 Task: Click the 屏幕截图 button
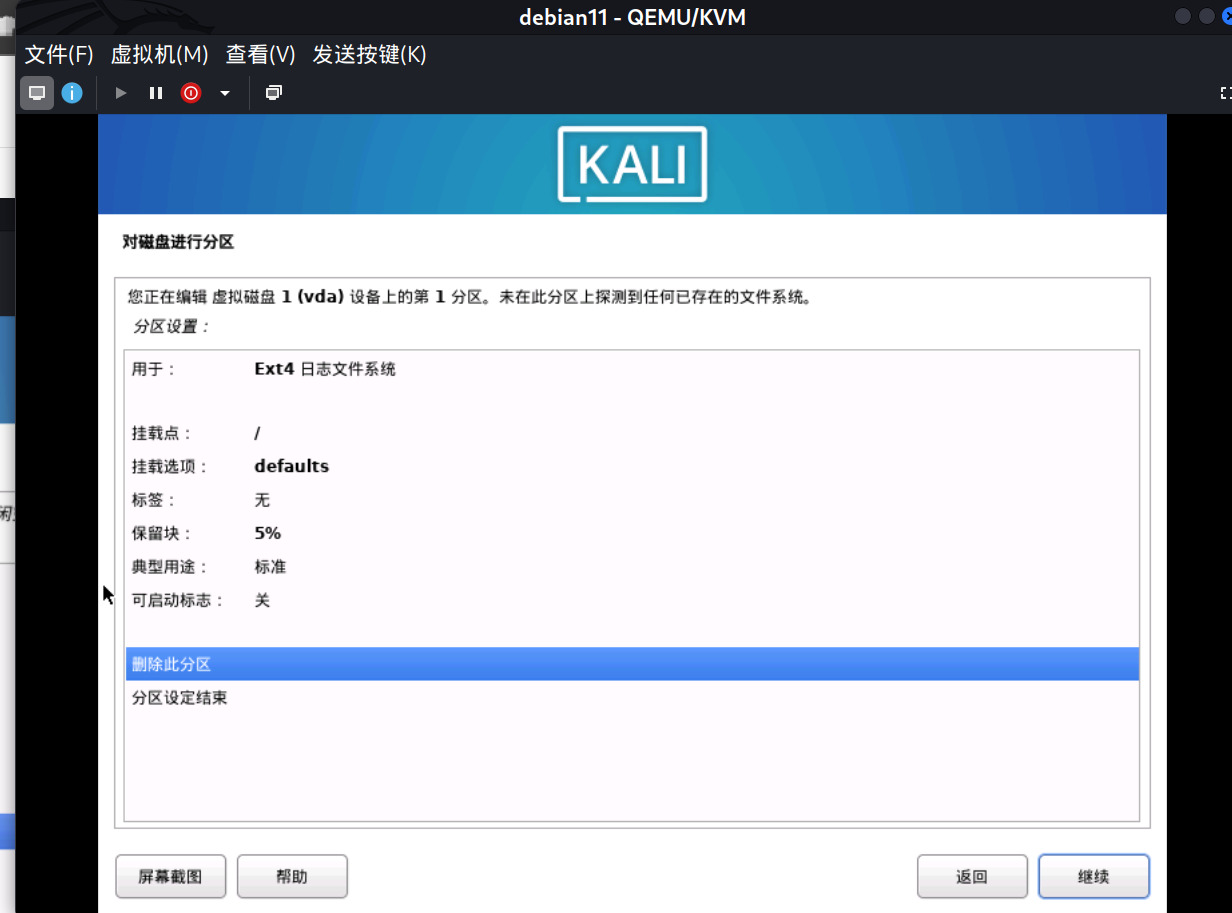coord(171,876)
